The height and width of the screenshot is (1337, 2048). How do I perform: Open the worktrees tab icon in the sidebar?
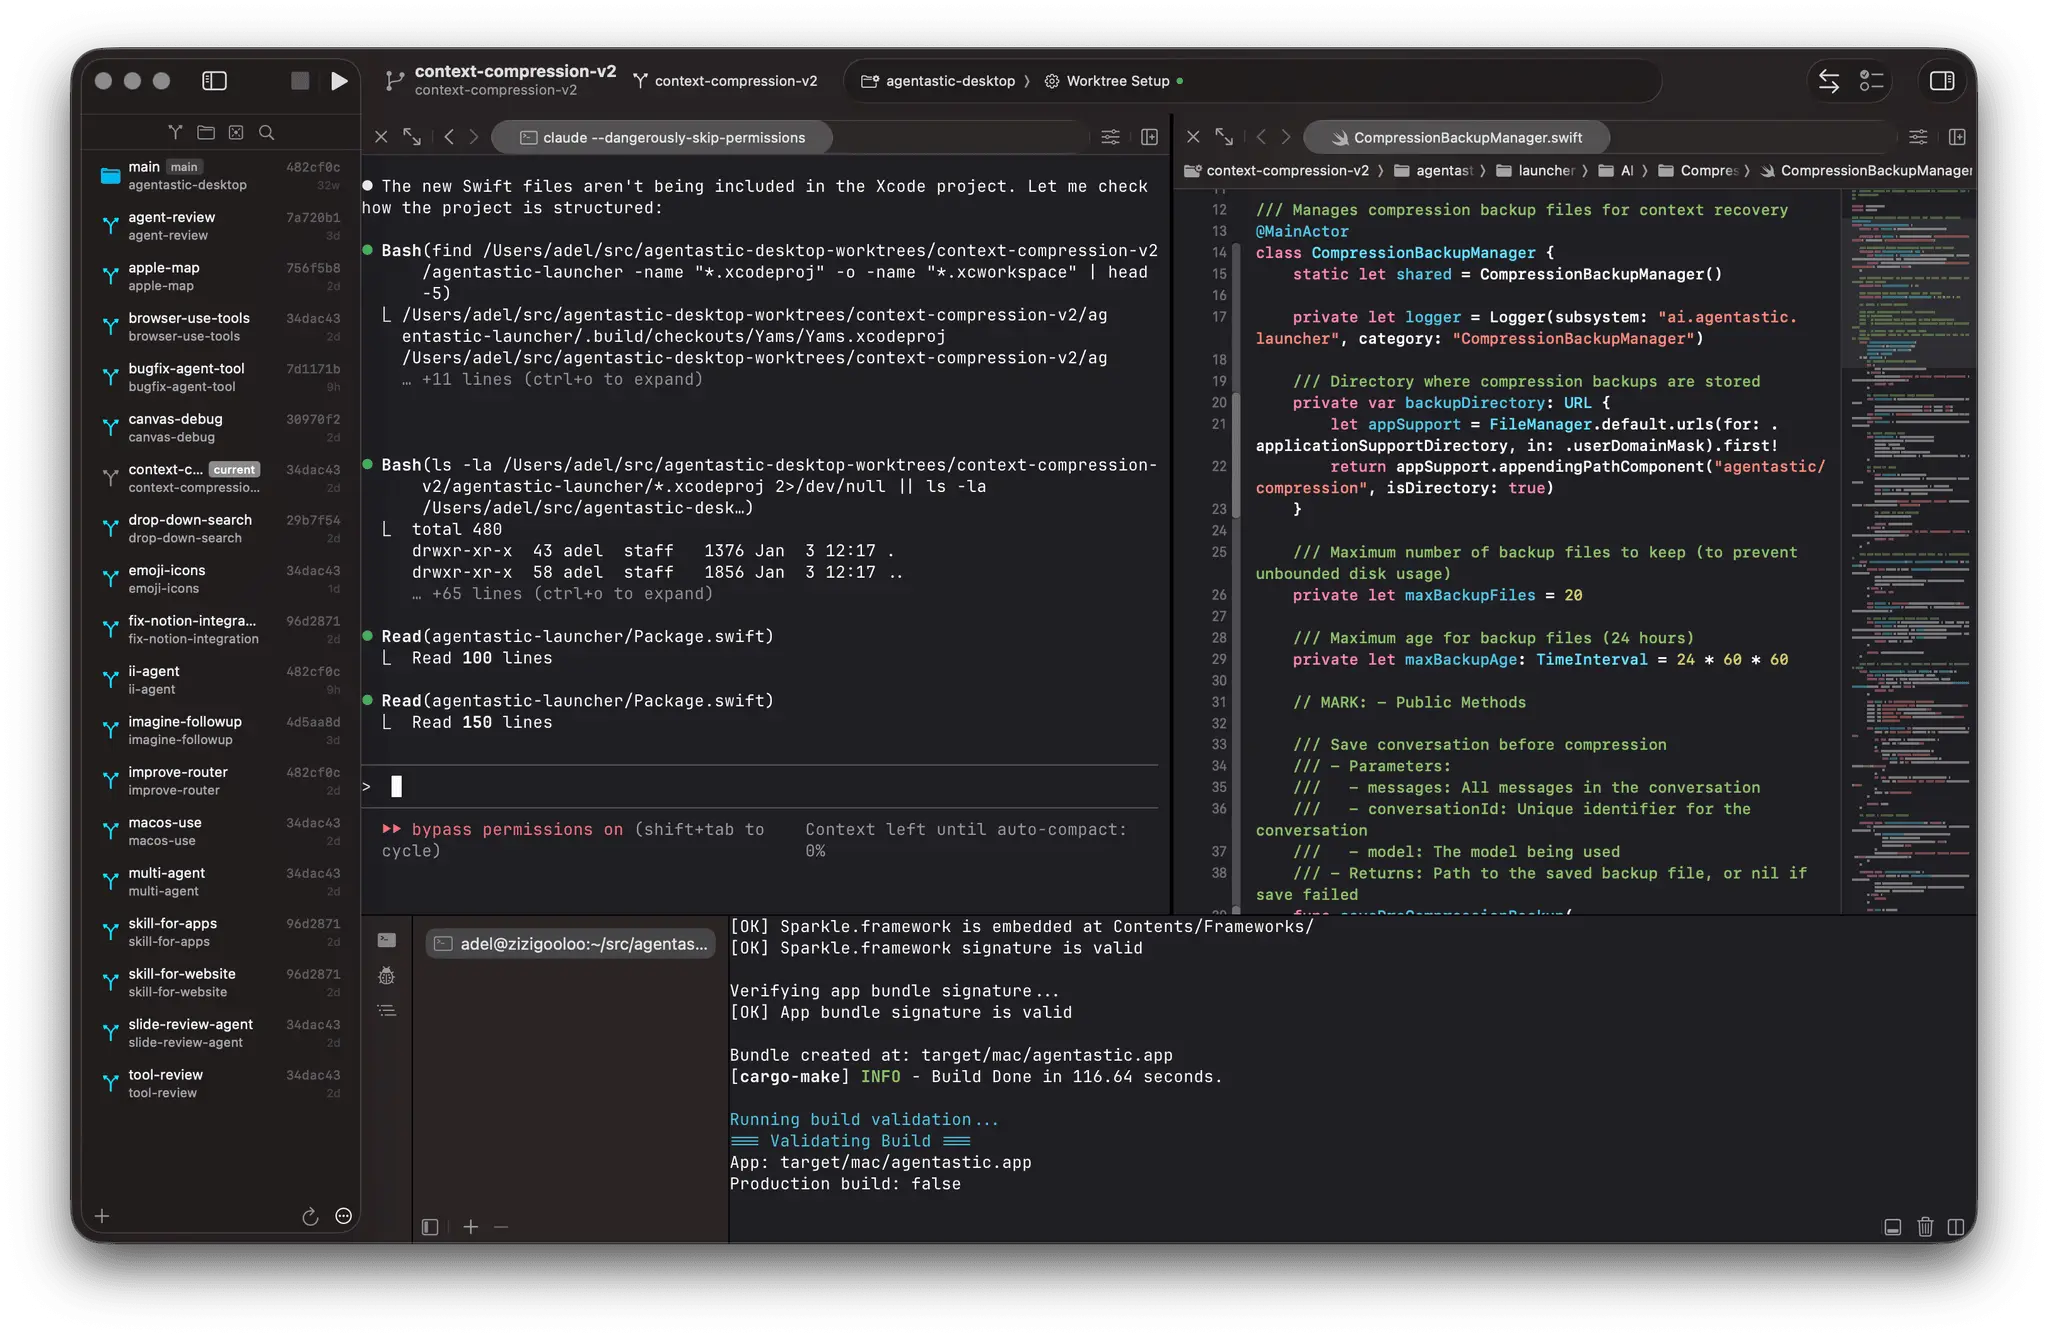(175, 132)
